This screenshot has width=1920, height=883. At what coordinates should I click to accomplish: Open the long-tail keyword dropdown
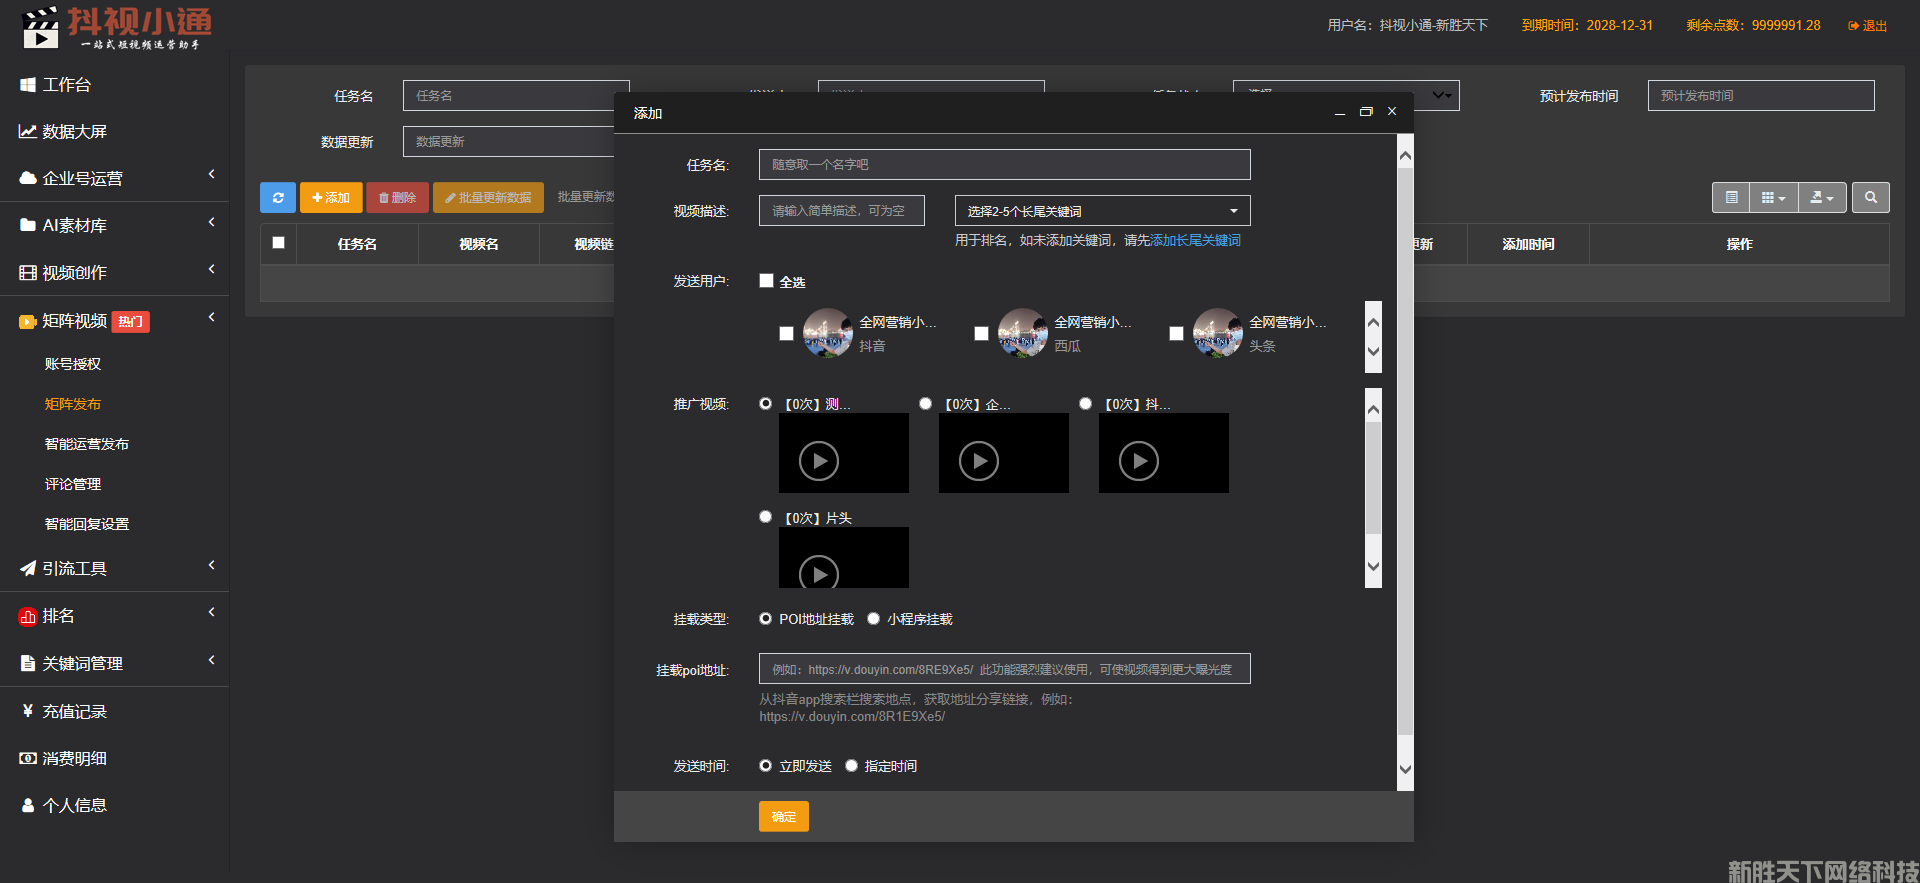pos(1102,211)
